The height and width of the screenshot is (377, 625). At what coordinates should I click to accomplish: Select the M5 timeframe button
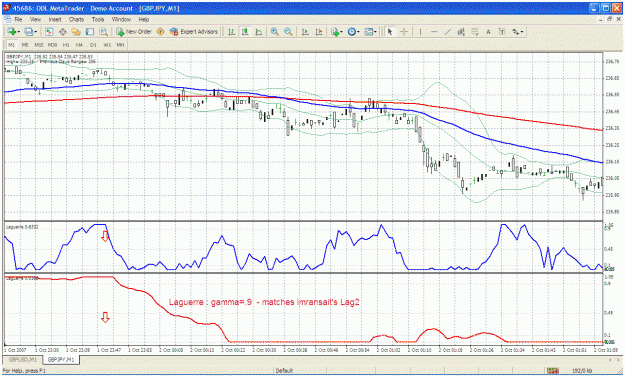point(25,45)
